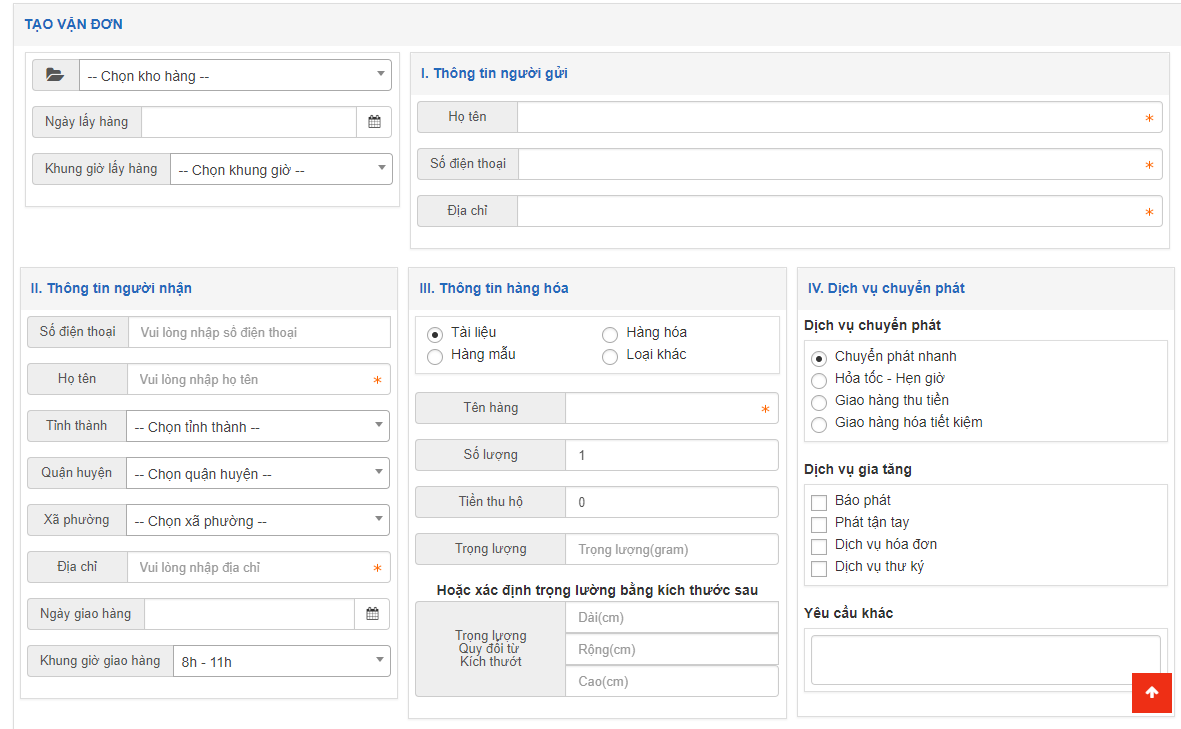
Task: Open the Khung giờ lấy hàng dropdown
Action: [x=281, y=170]
